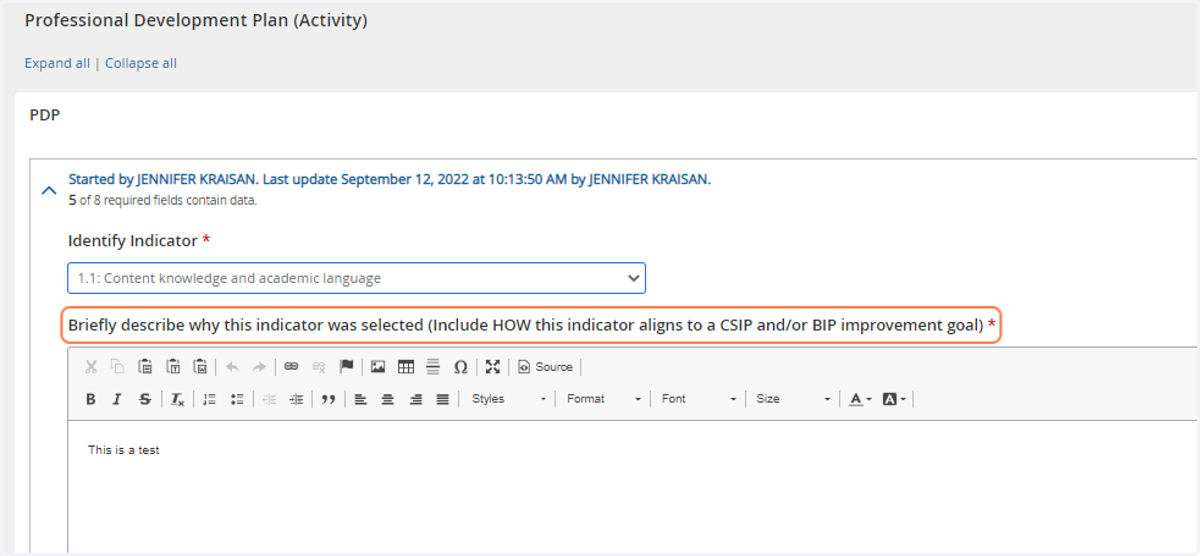Open the special character Omega icon

[461, 367]
